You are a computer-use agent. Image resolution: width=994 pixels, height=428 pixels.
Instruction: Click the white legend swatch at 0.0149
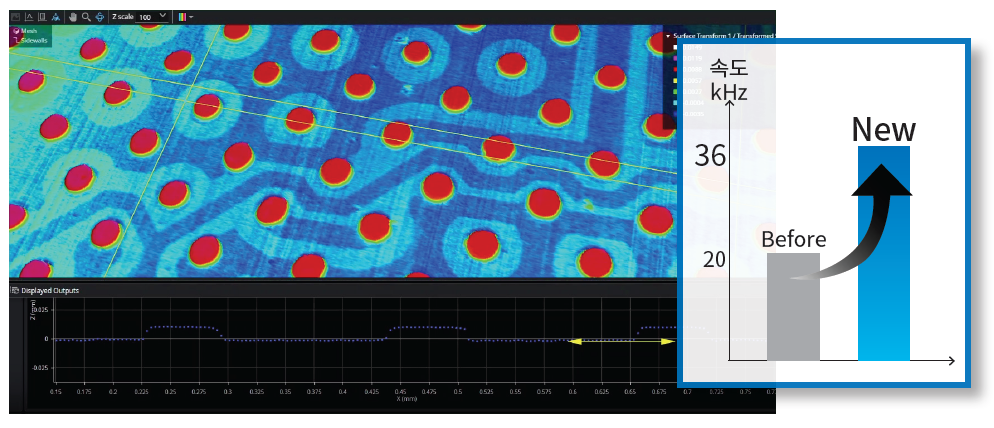(677, 47)
